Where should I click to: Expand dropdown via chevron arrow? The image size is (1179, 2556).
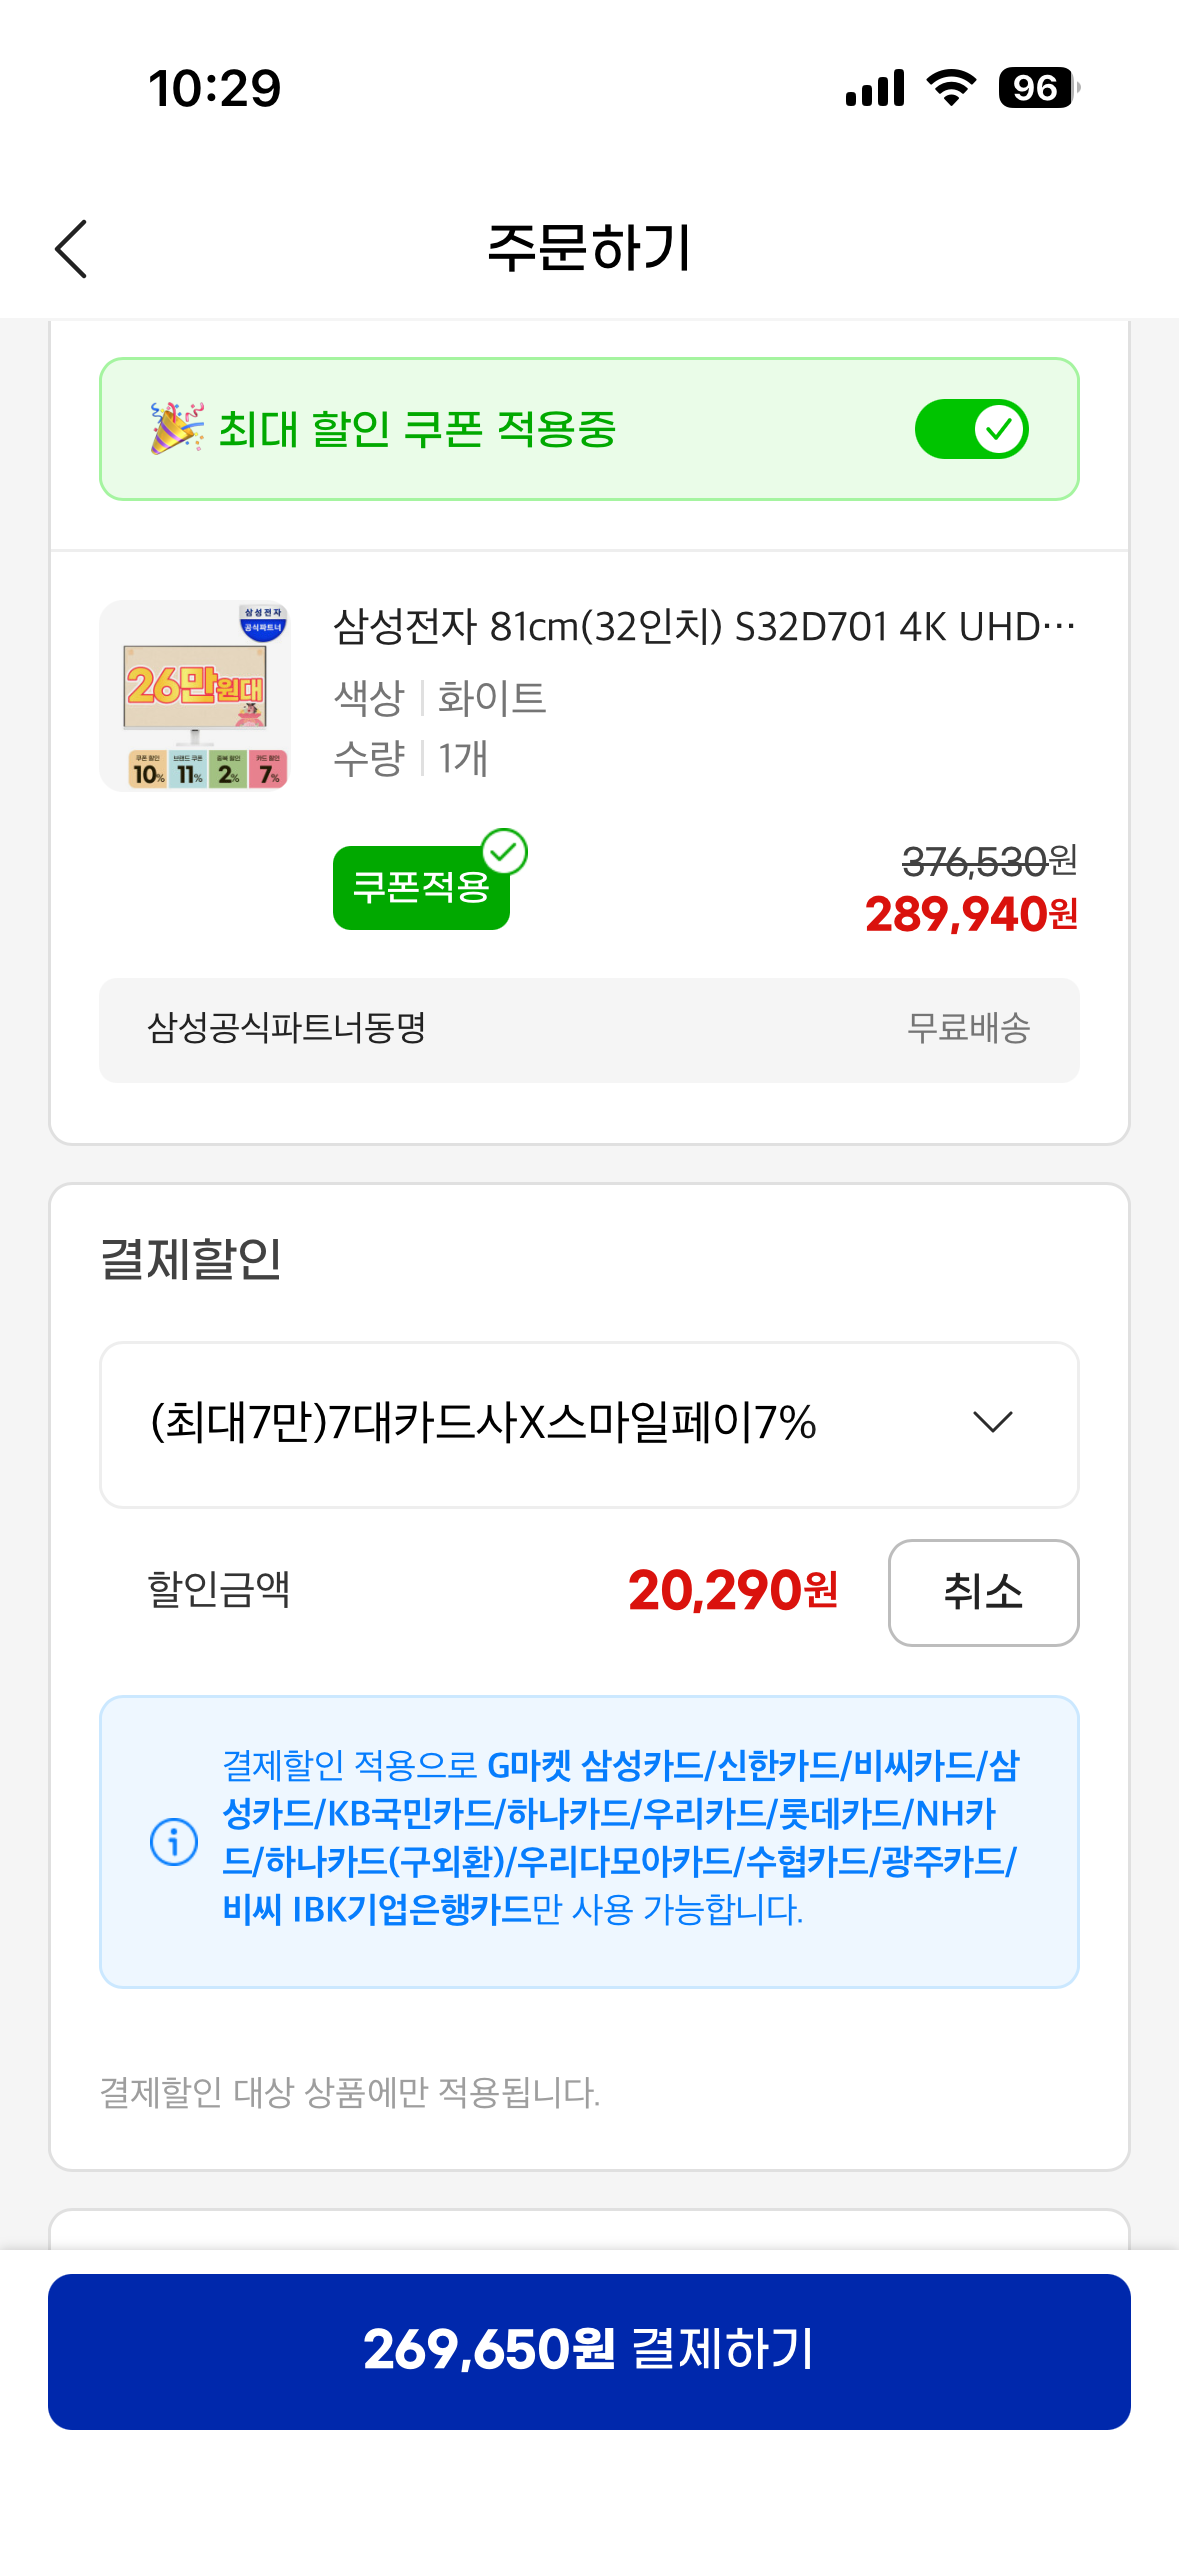(x=992, y=1422)
